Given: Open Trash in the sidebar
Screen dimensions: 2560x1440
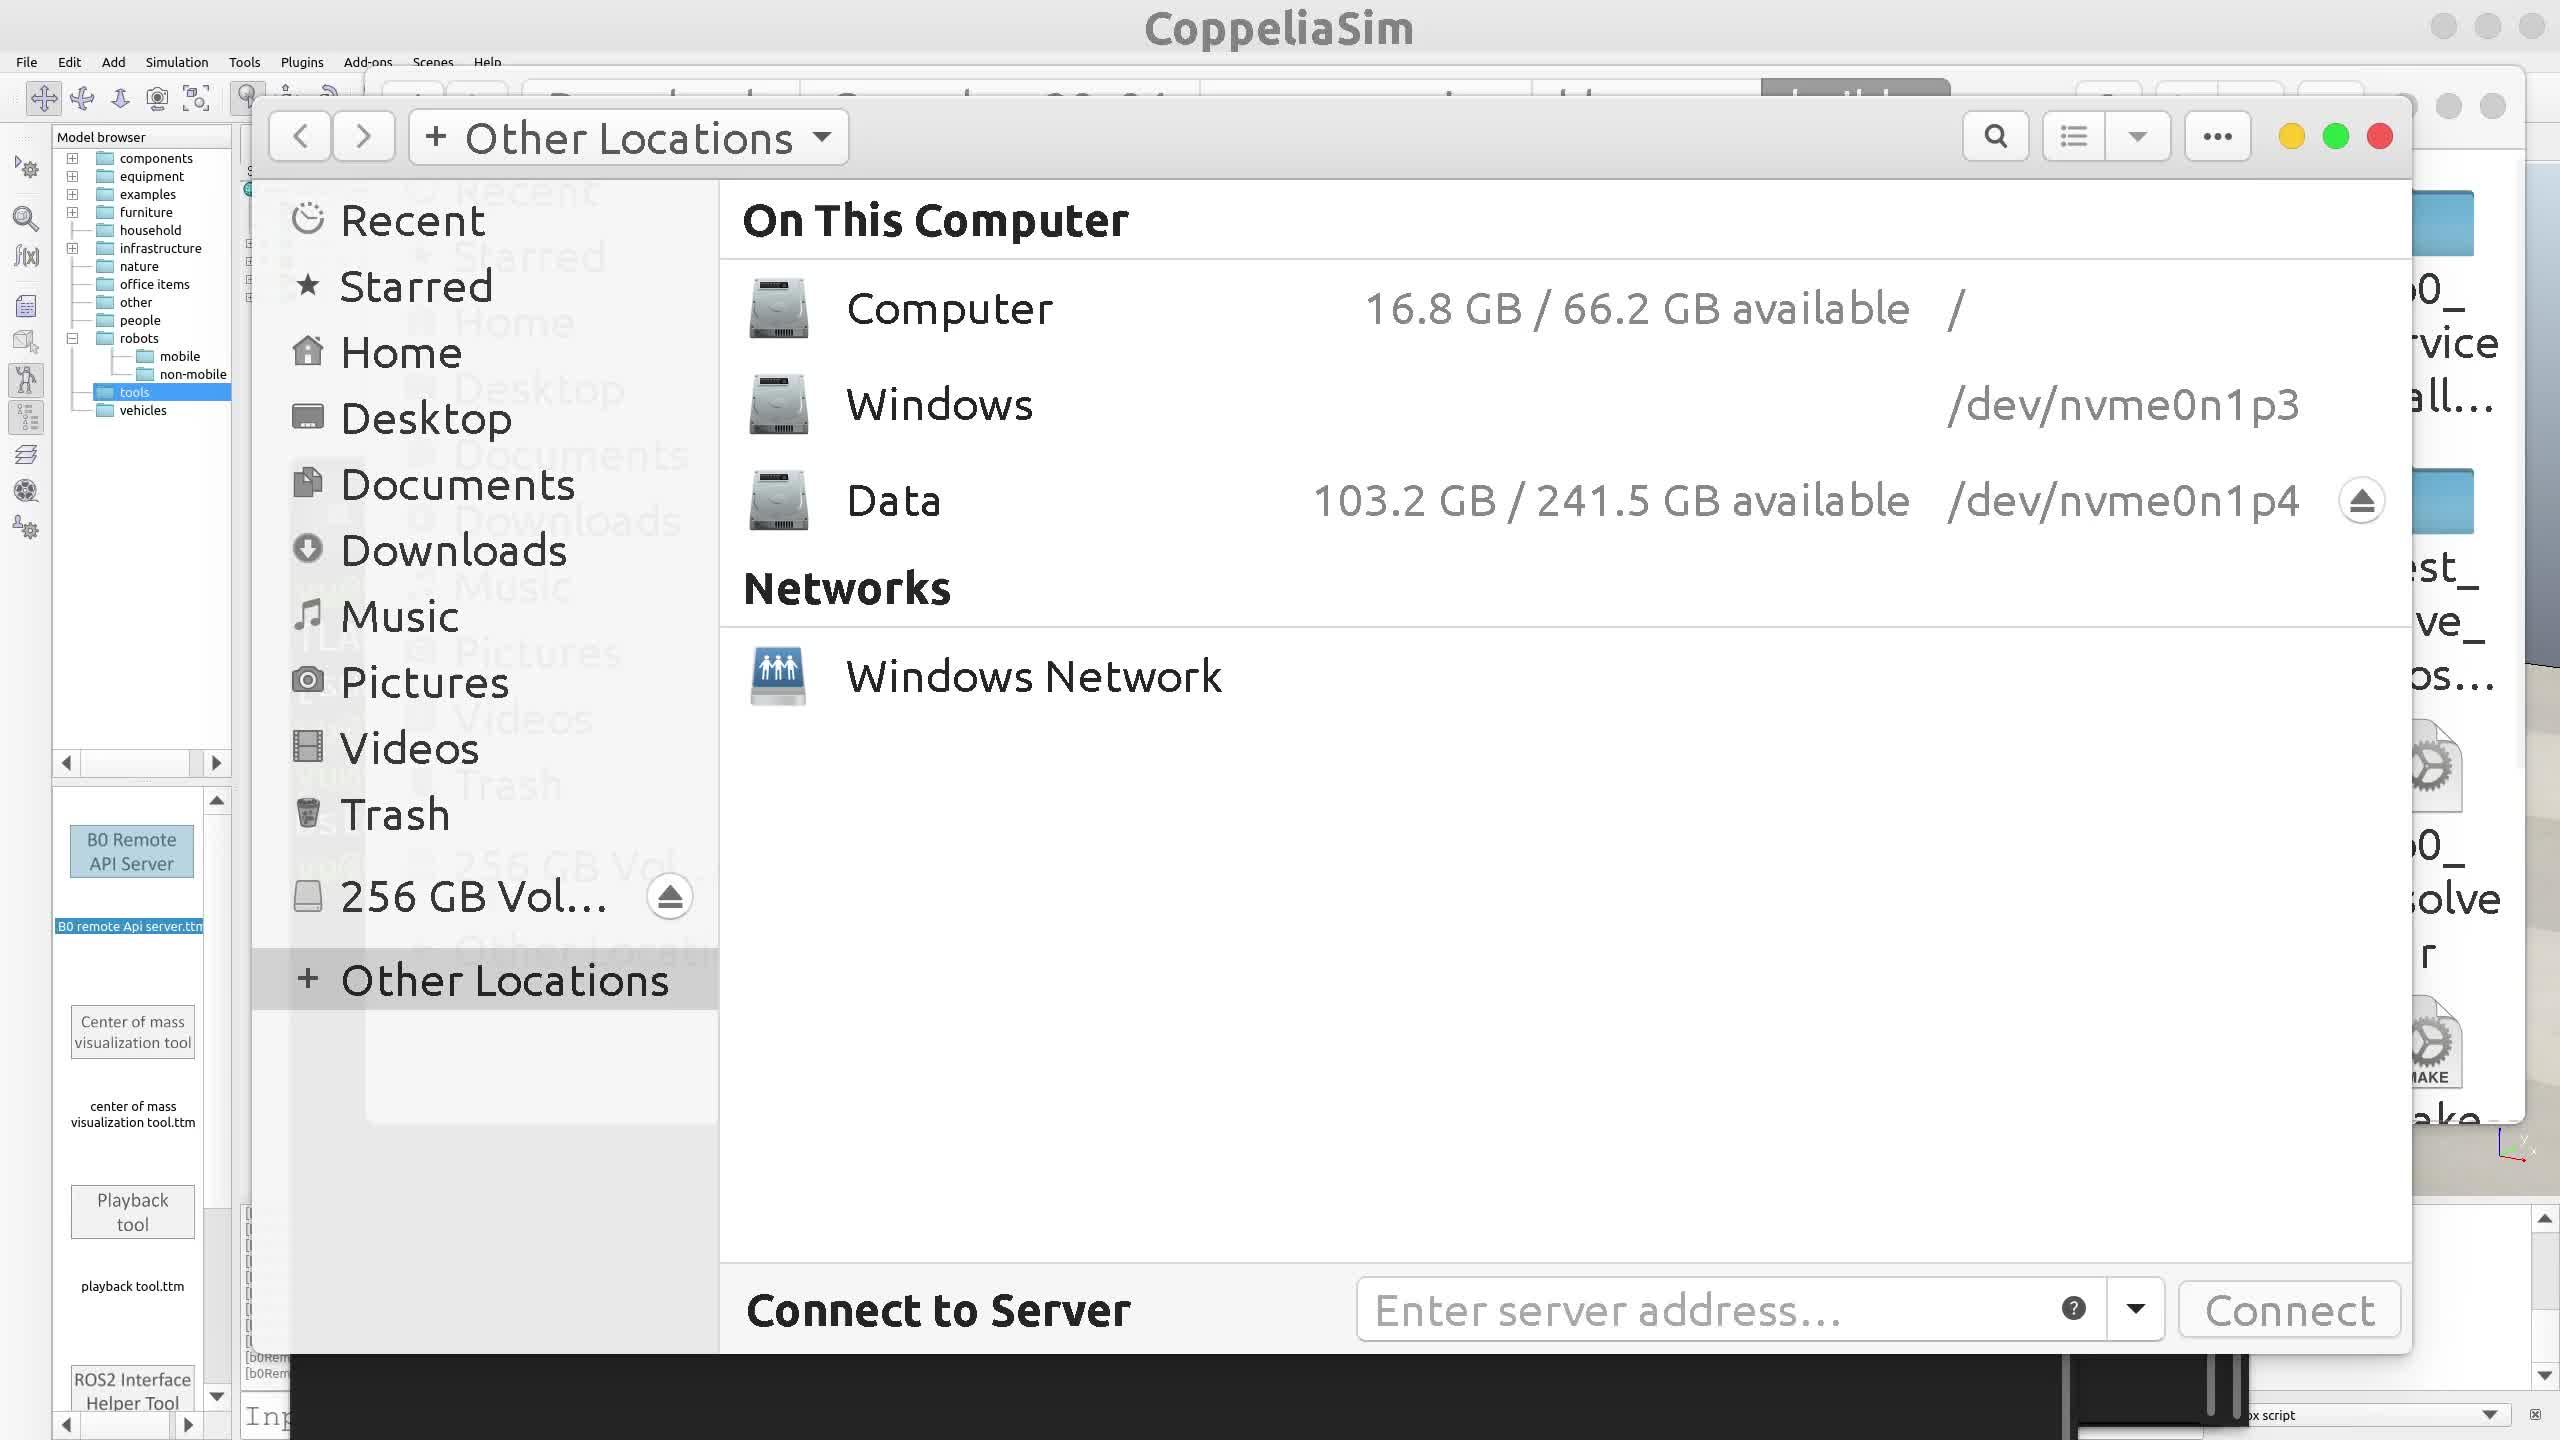Looking at the screenshot, I should pyautogui.click(x=485, y=814).
